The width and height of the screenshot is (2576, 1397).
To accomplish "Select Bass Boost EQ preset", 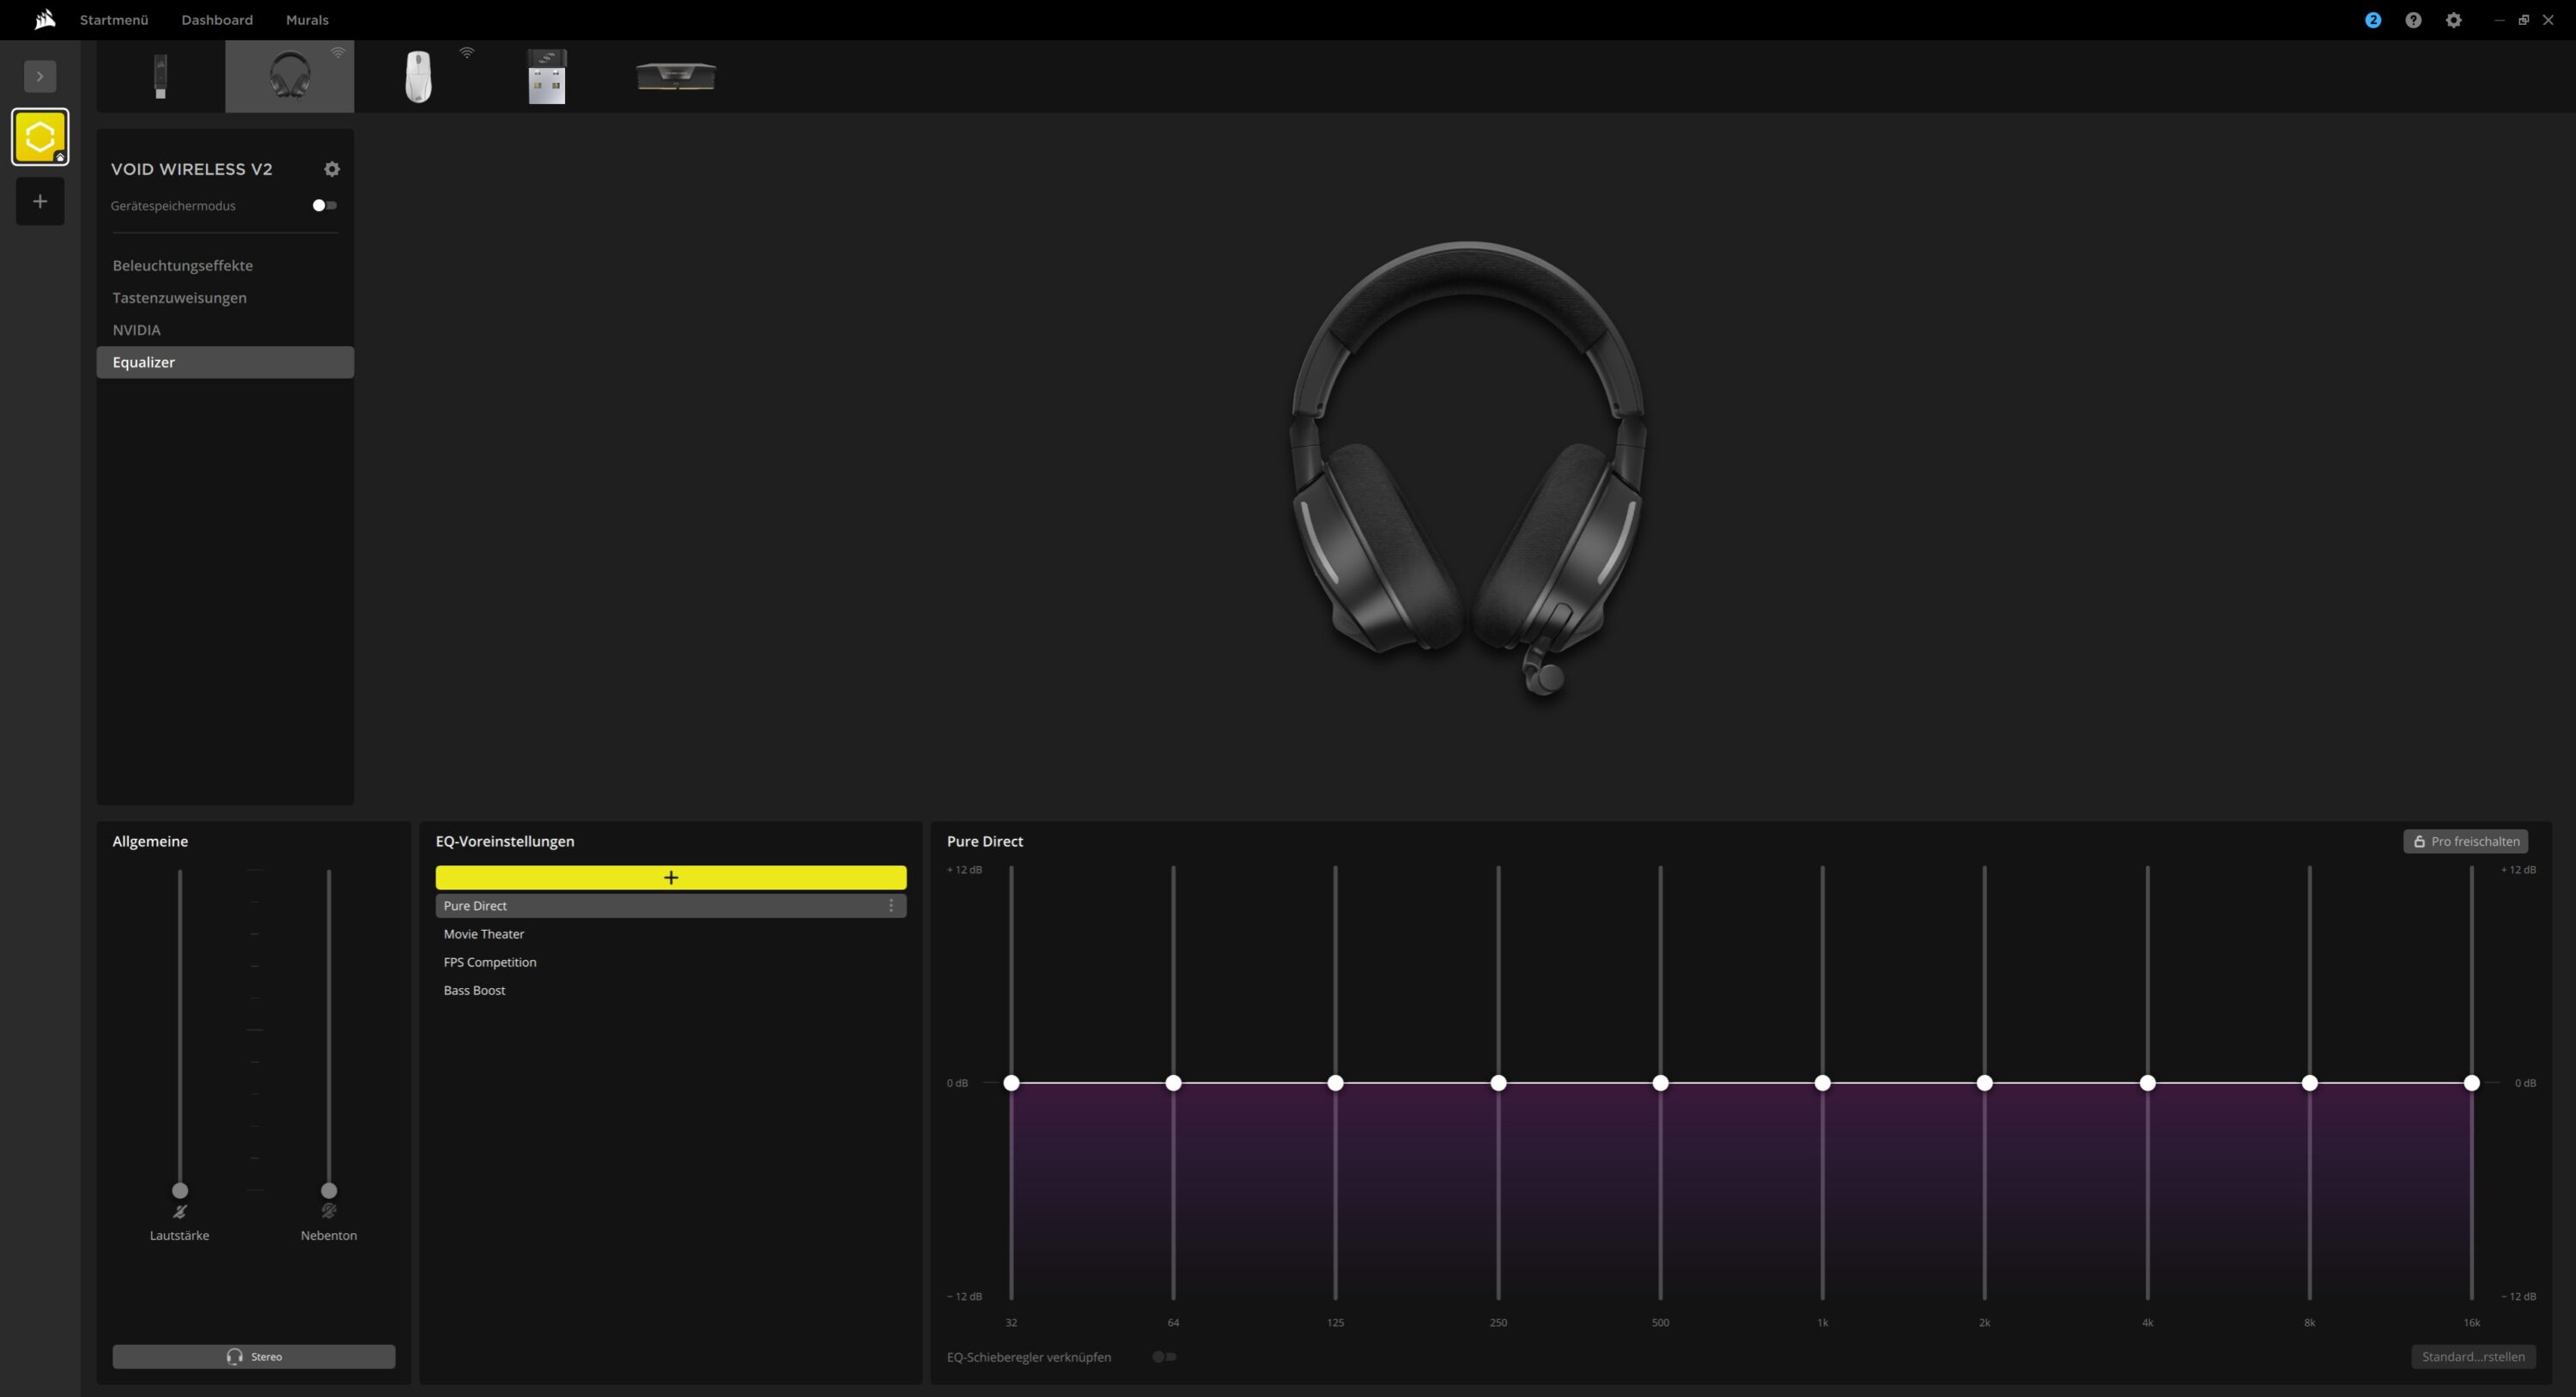I will click(474, 990).
